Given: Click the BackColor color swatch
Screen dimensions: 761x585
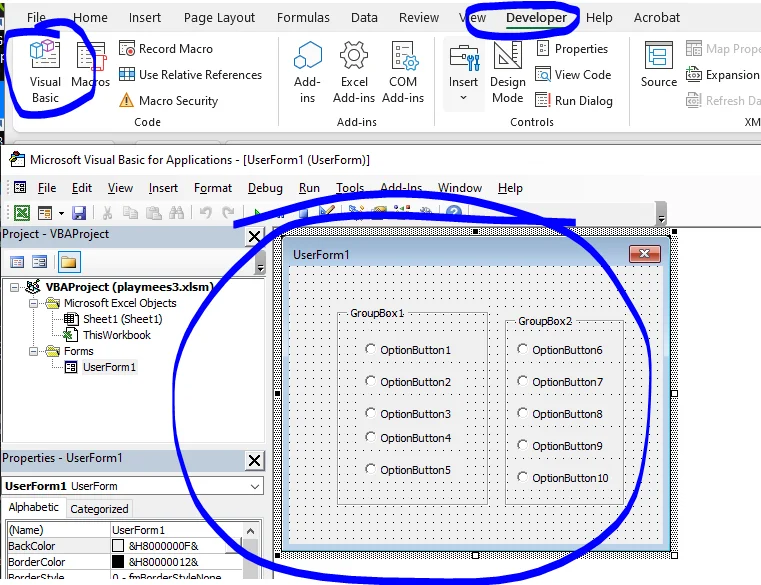Looking at the screenshot, I should tap(118, 546).
